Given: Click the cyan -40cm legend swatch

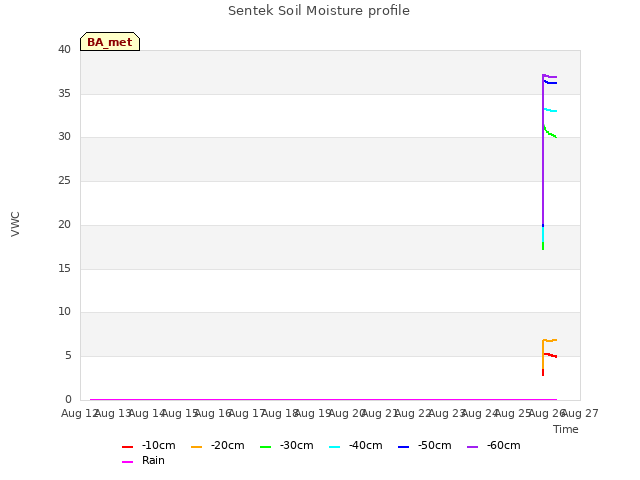Looking at the screenshot, I should pos(334,447).
